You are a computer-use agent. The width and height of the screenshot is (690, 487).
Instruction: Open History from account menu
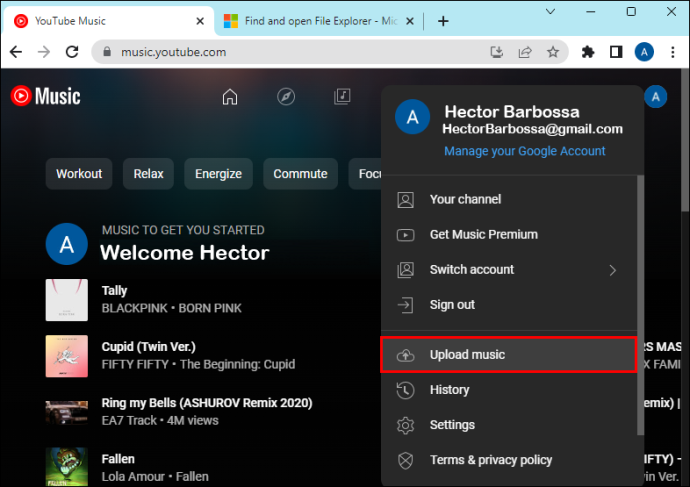(509, 390)
